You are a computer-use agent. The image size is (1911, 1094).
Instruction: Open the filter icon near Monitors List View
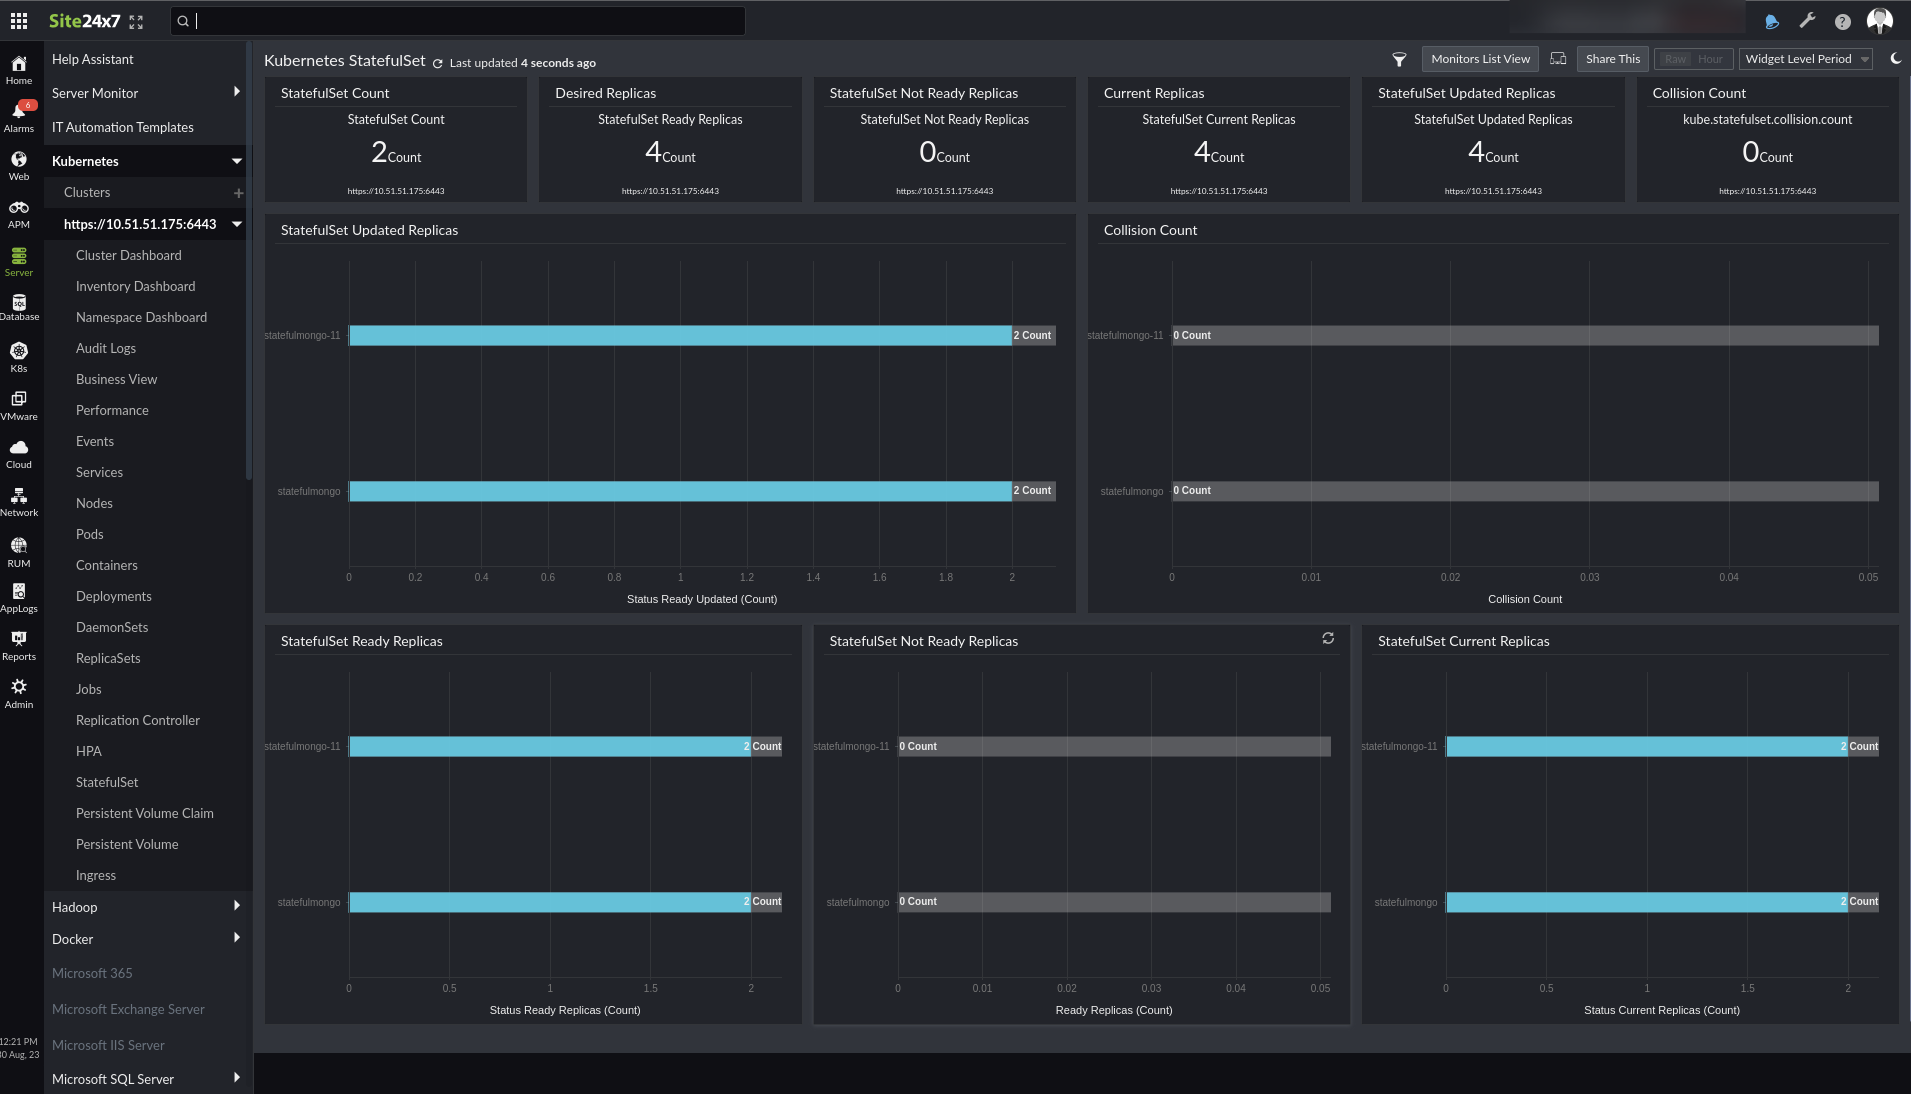click(1398, 60)
